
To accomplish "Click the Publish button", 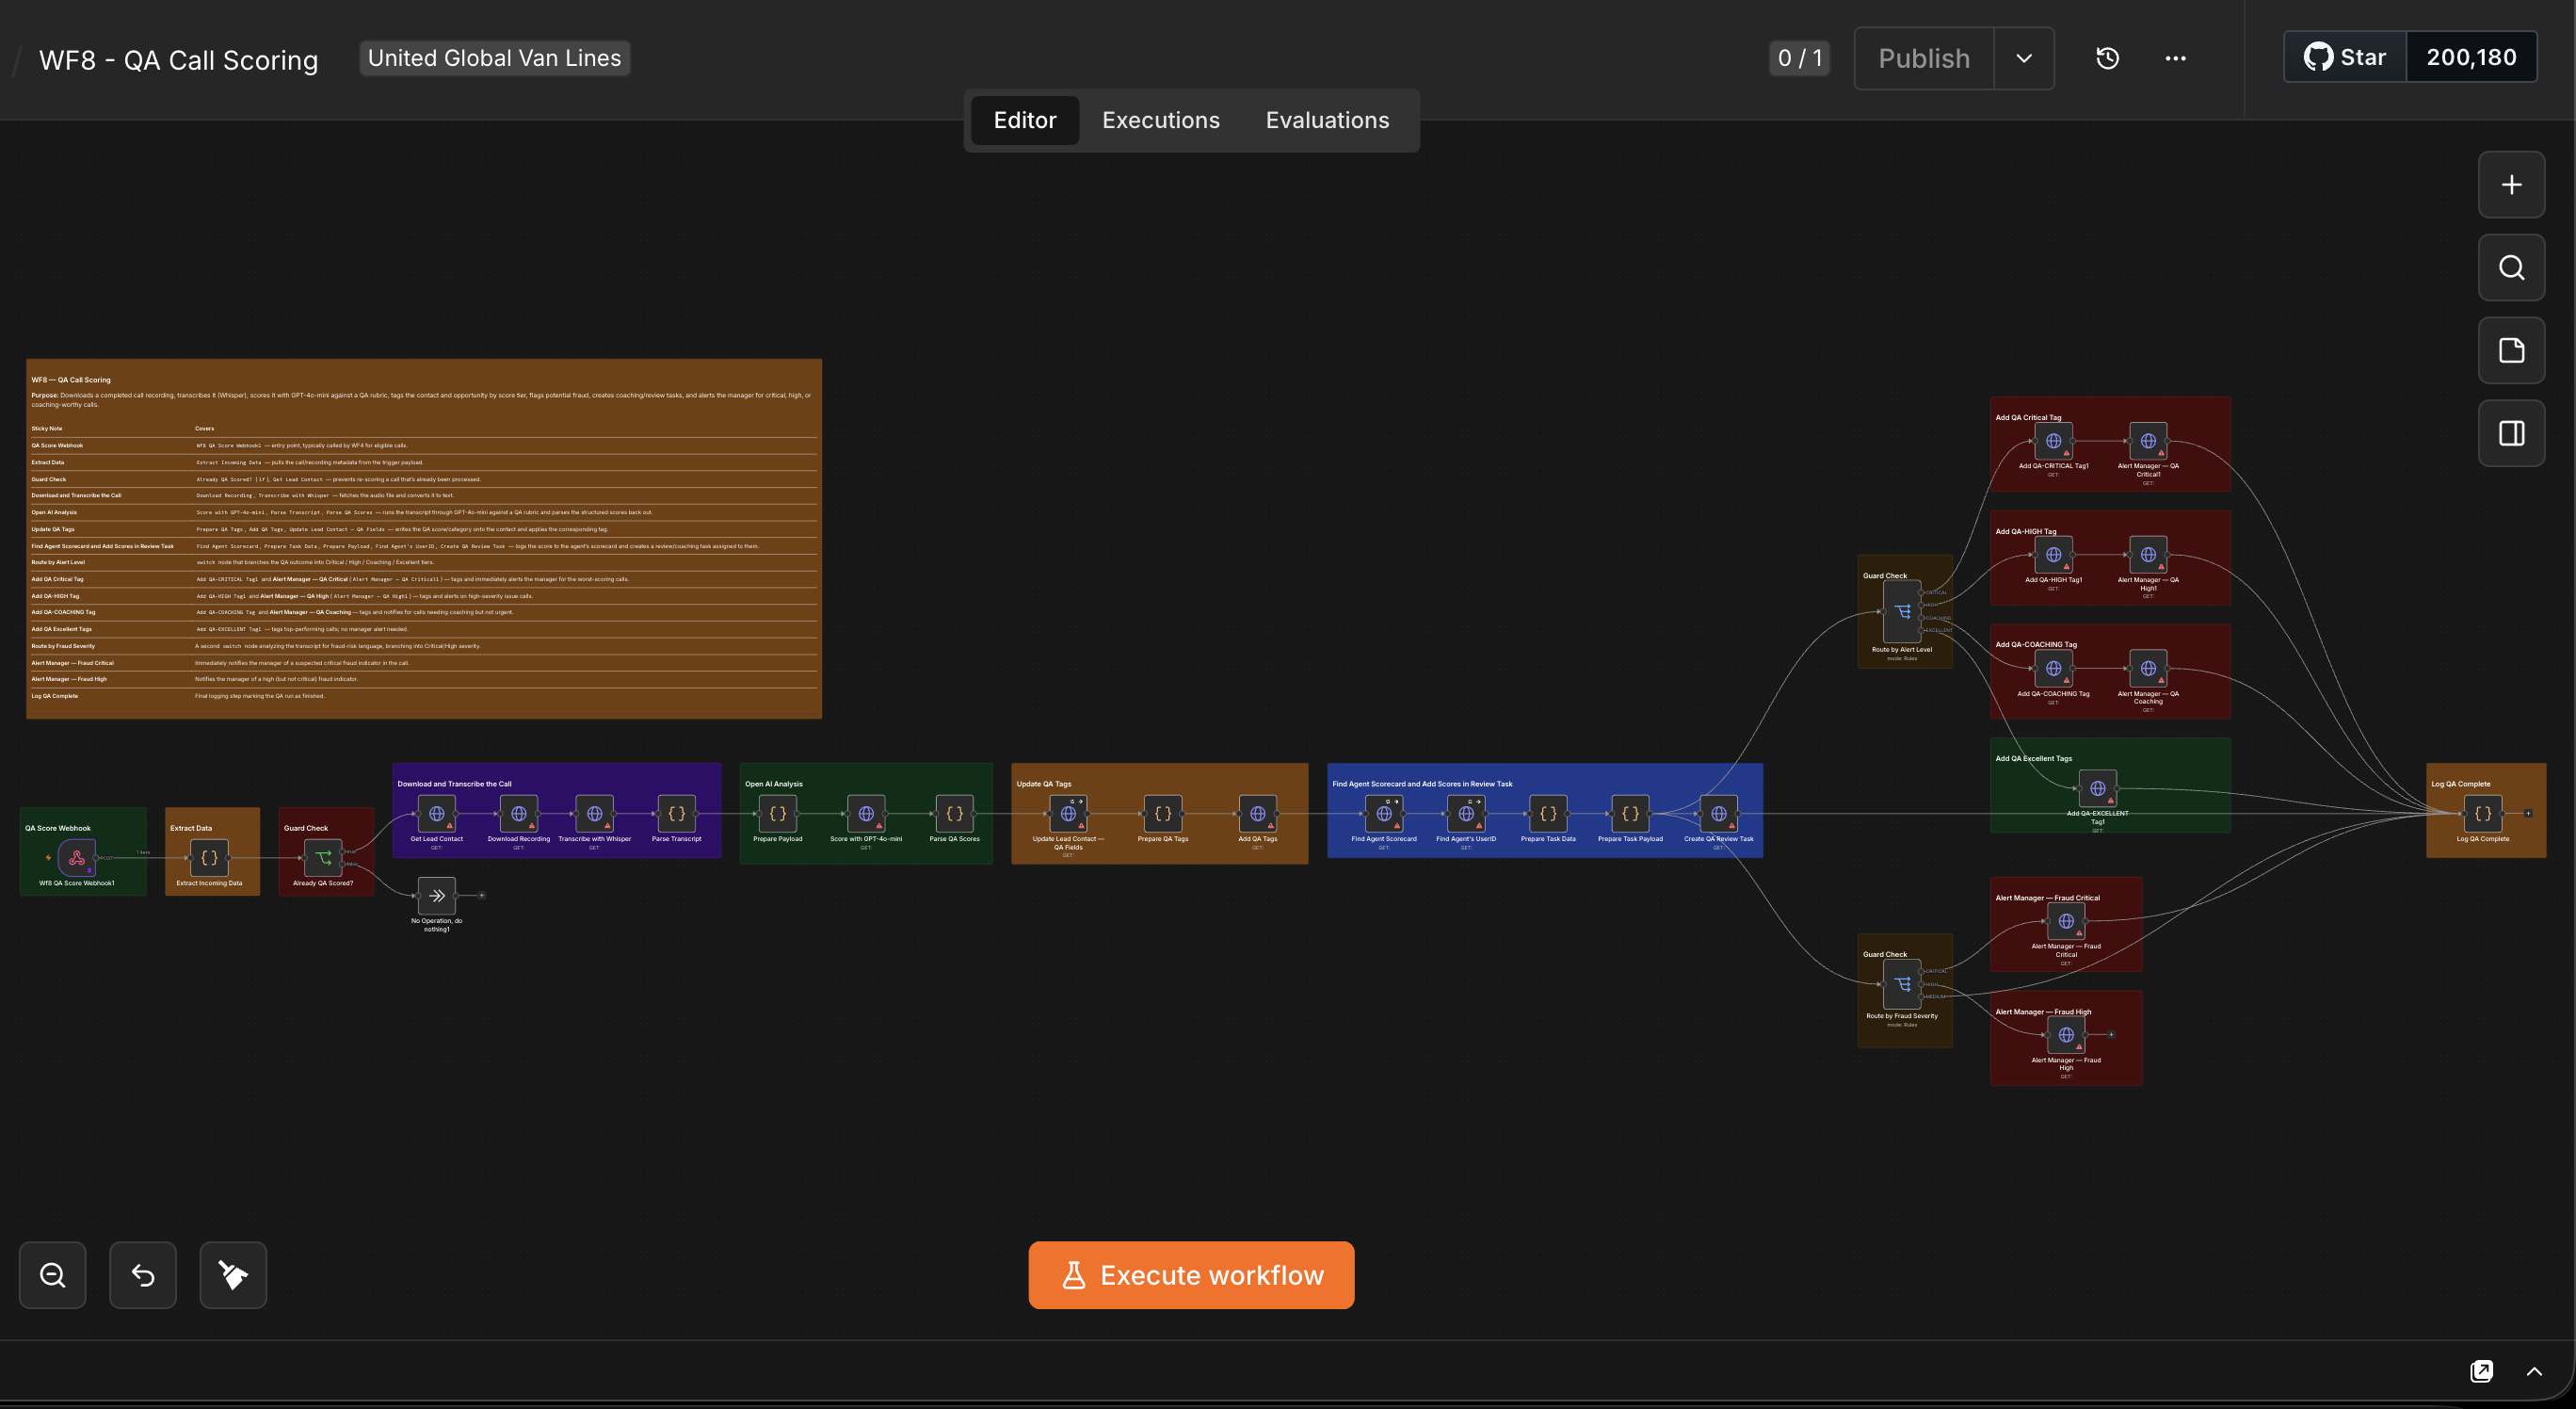I will pos(1924,58).
